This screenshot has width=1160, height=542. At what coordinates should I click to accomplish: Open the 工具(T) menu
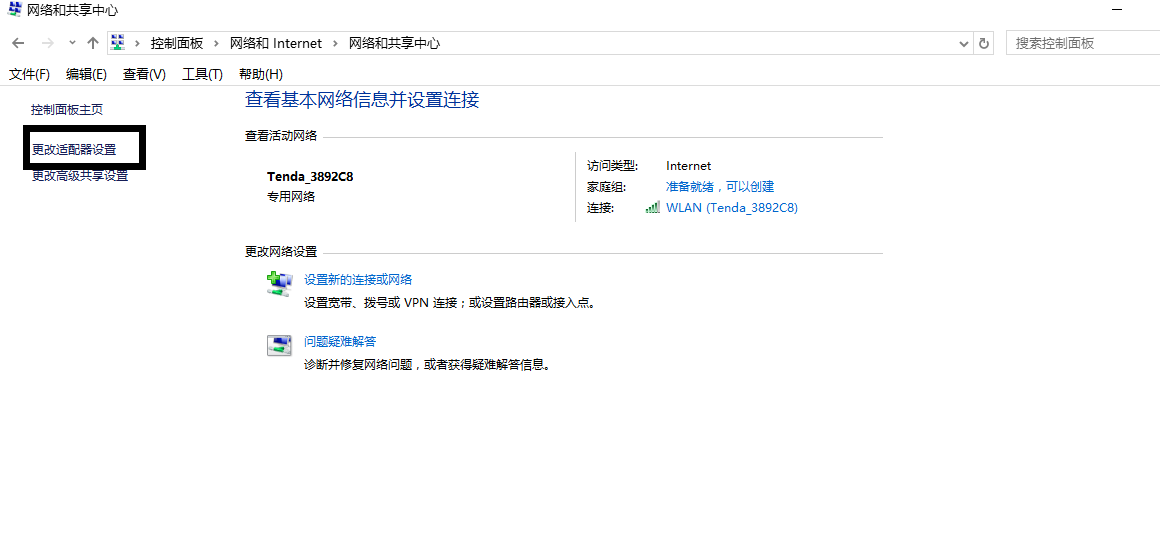click(x=203, y=74)
